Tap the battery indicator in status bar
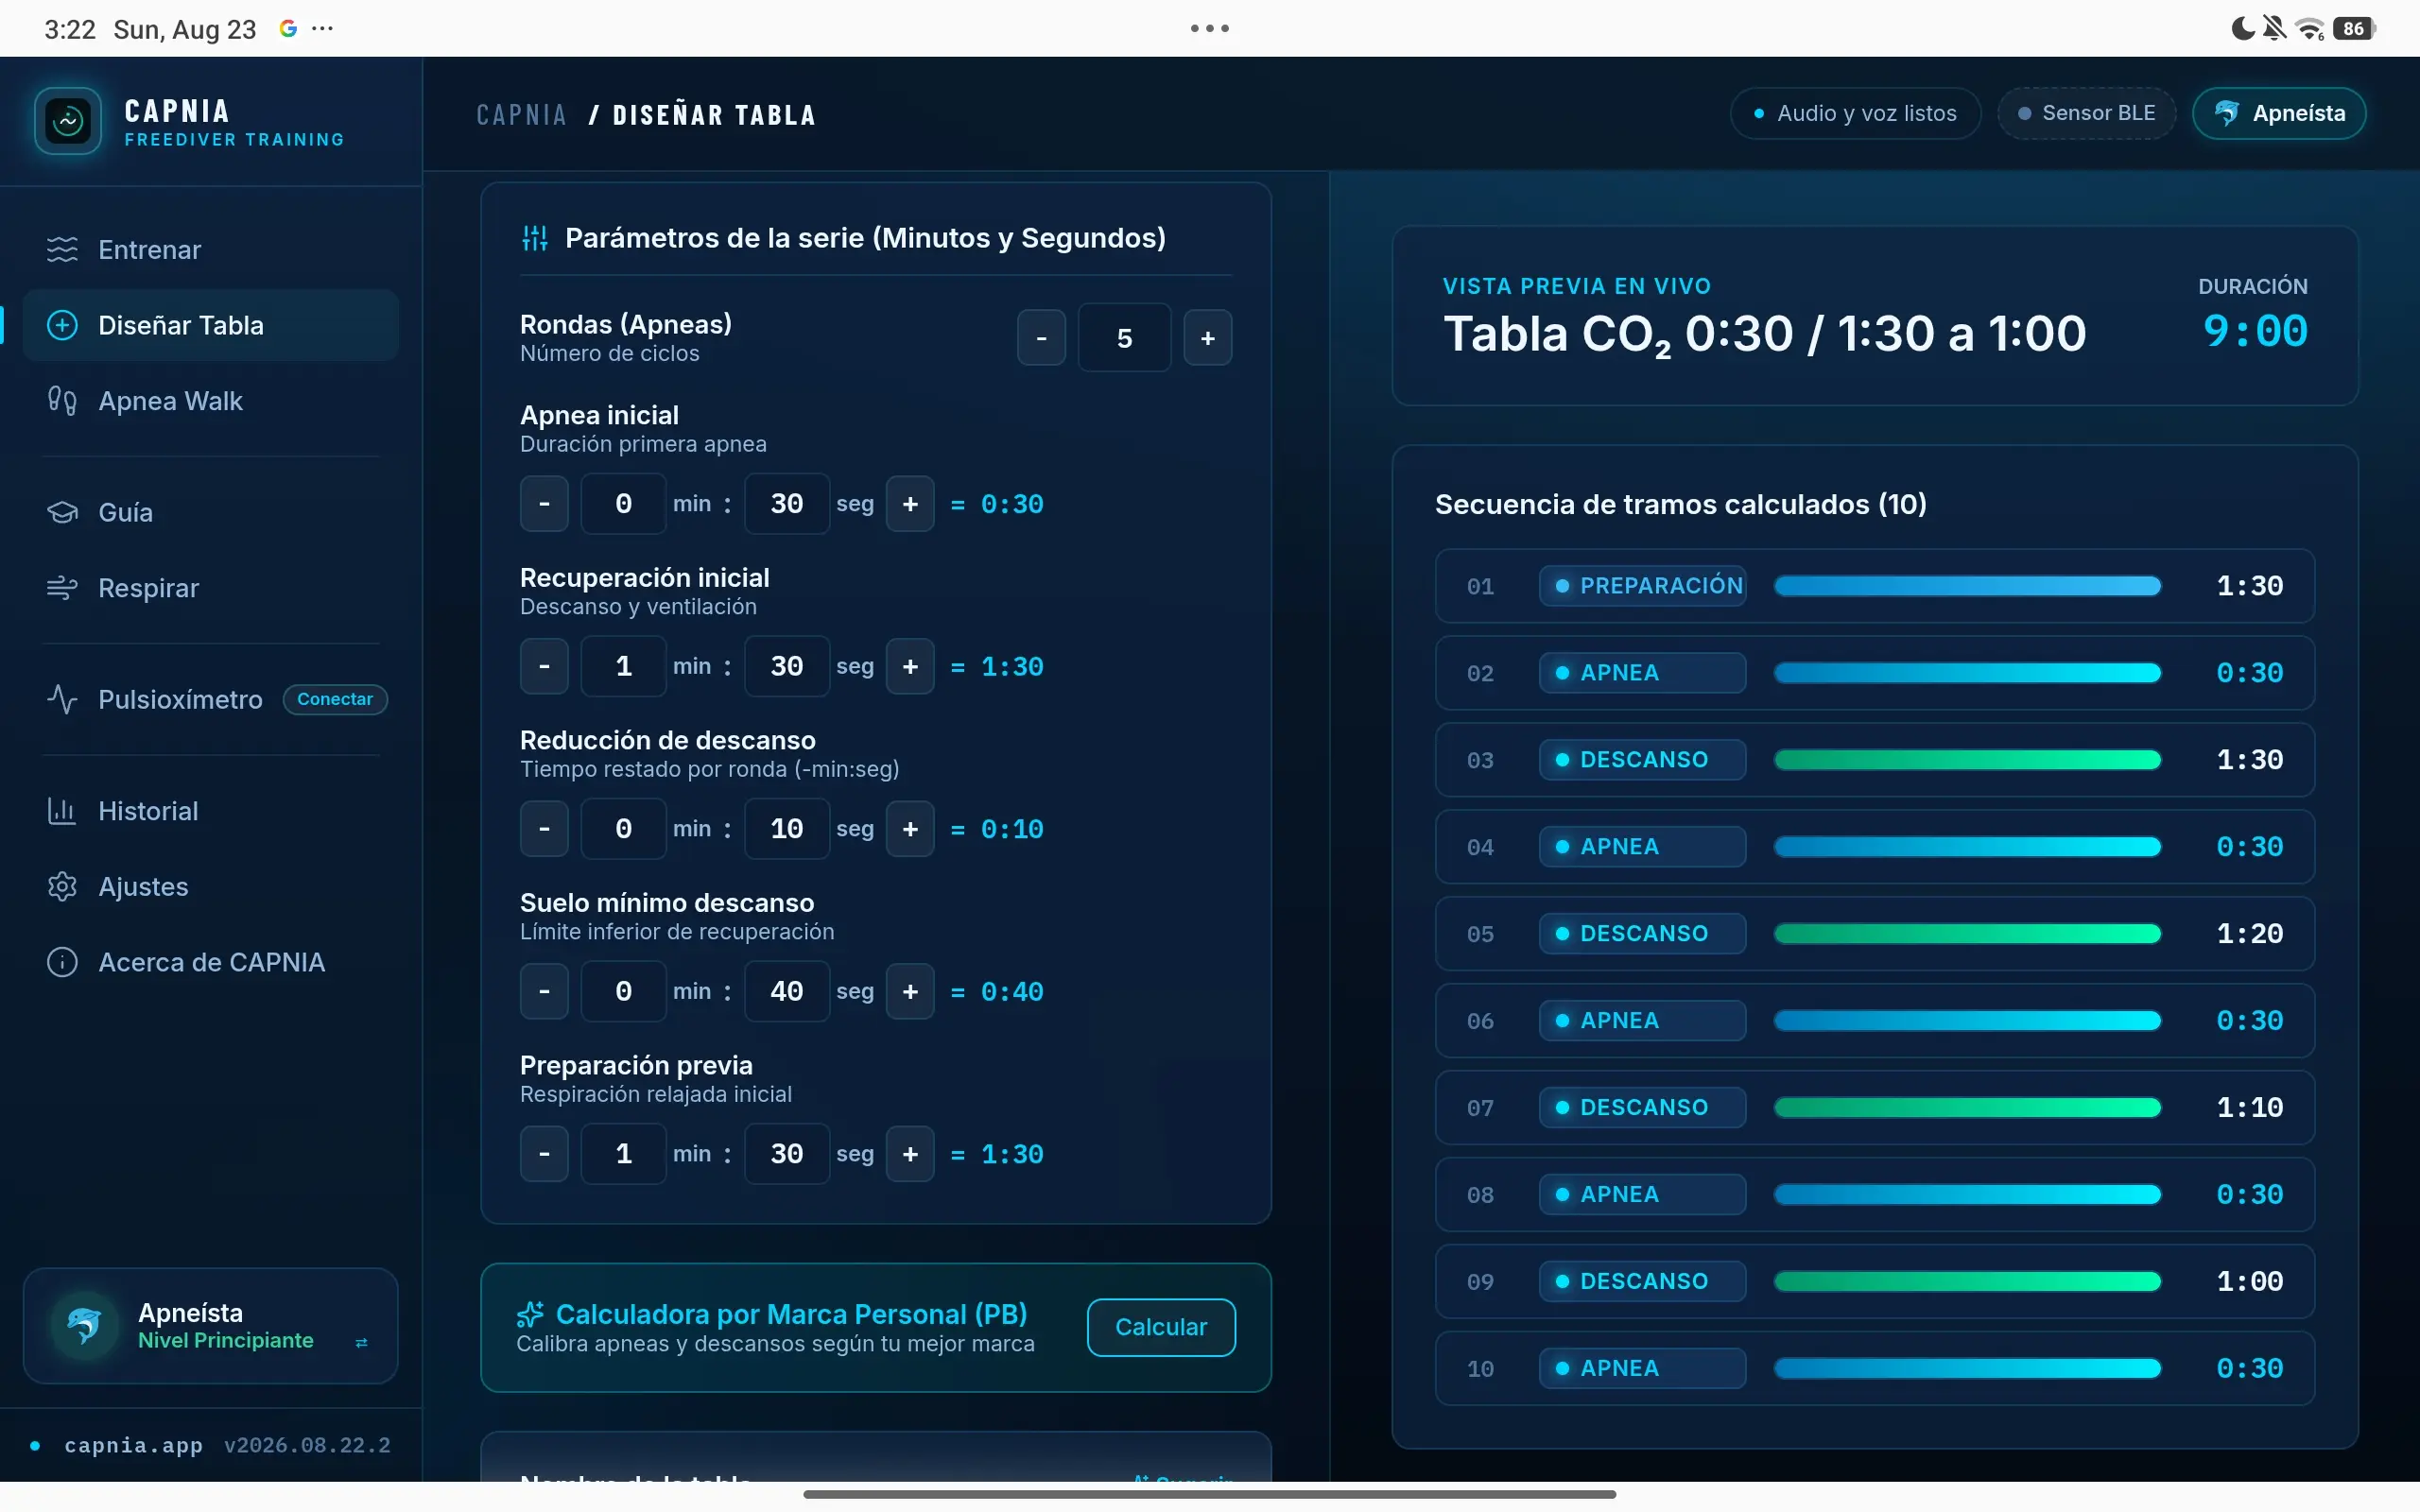Viewport: 2420px width, 1512px height. (x=2354, y=28)
